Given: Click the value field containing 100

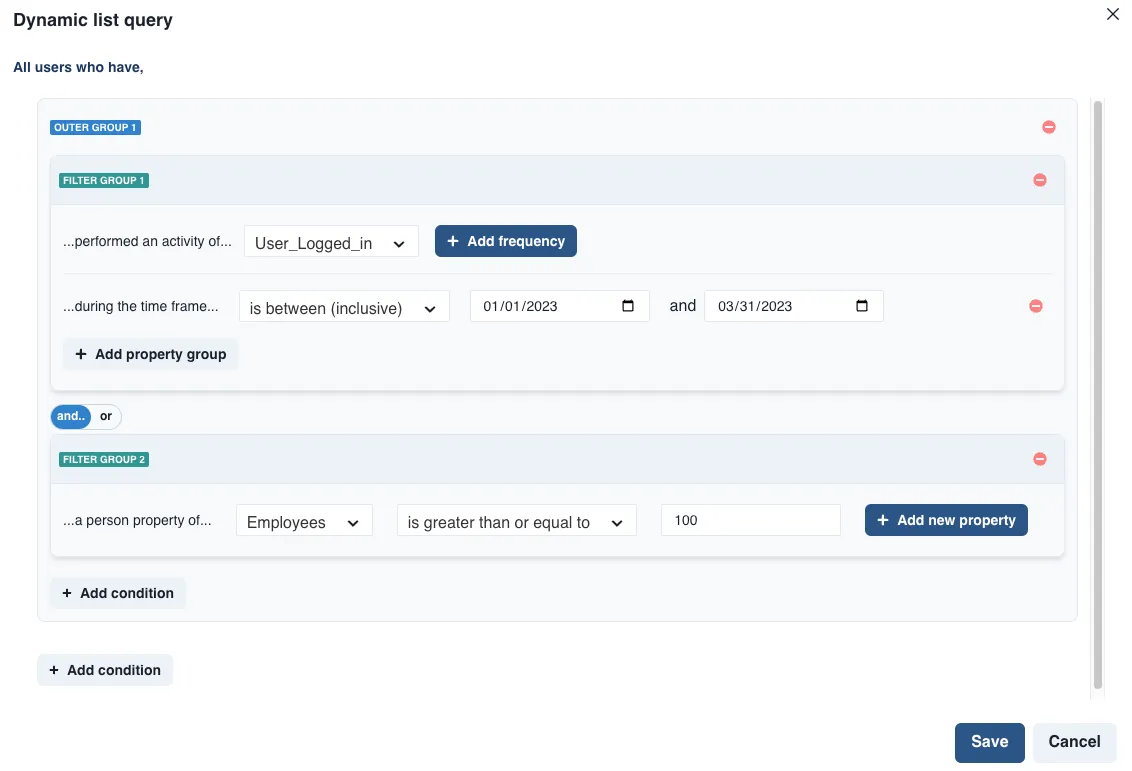Looking at the screenshot, I should 750,520.
